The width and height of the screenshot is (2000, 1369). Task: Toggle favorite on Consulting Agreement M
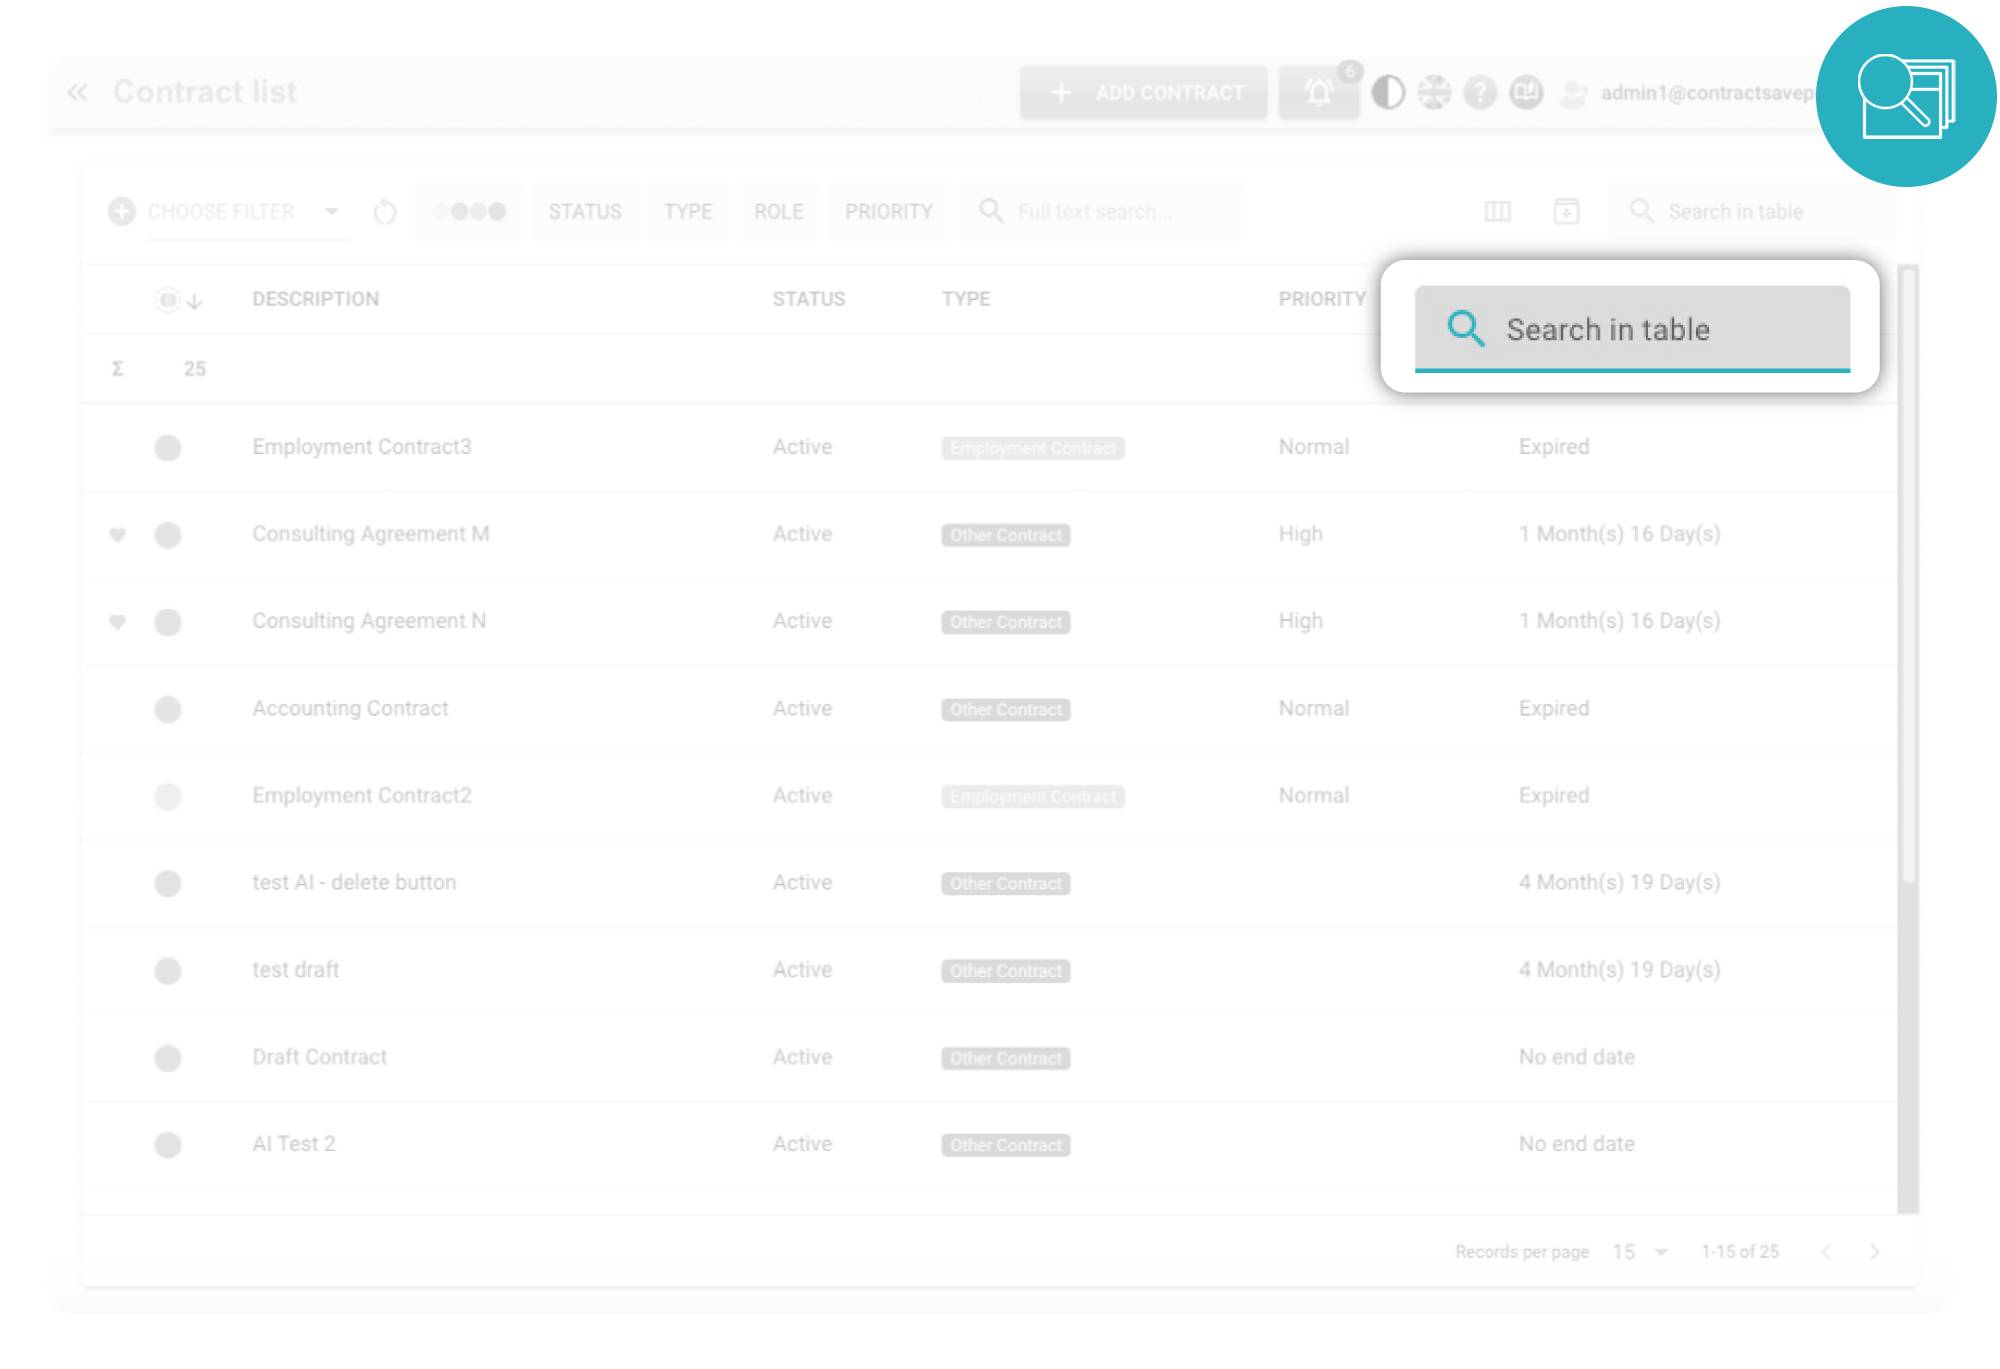119,532
